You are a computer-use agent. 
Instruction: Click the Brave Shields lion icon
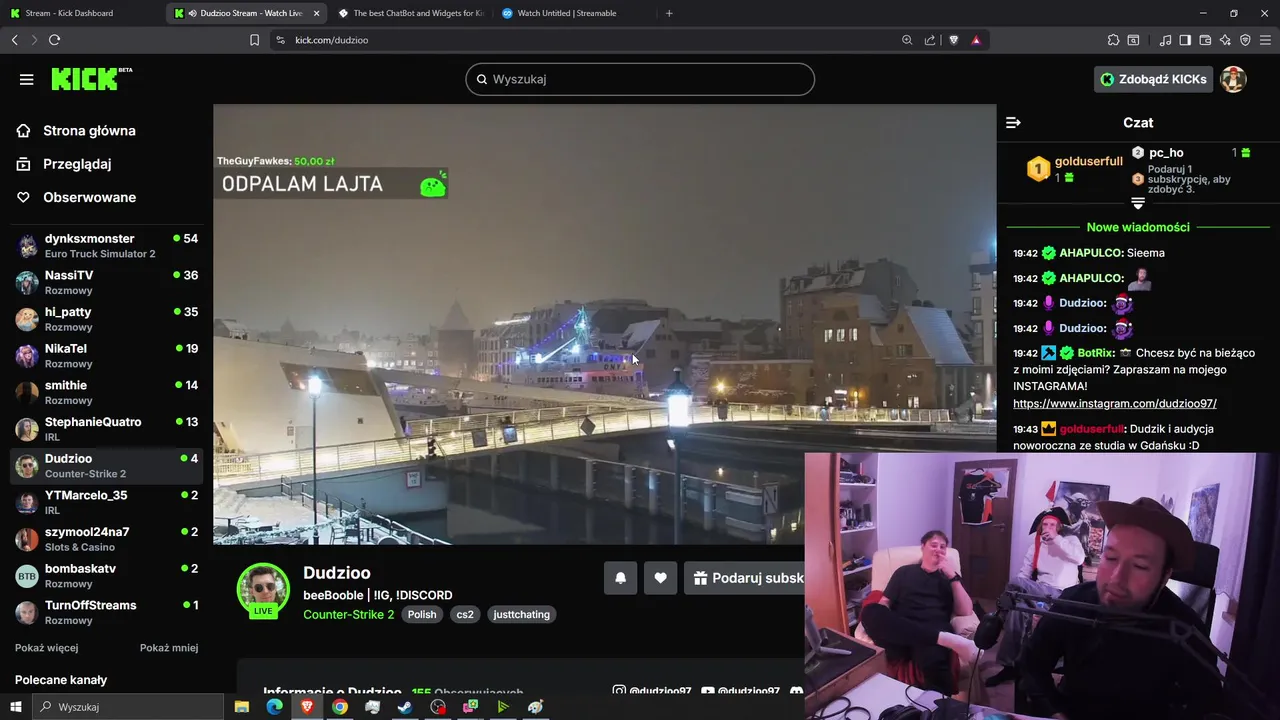coord(953,40)
